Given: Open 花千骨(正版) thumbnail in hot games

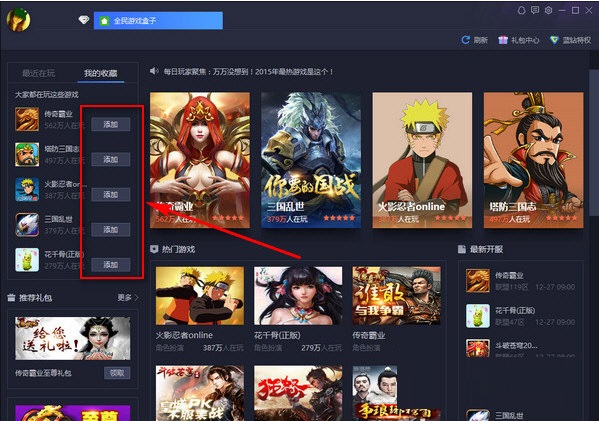Looking at the screenshot, I should click(x=298, y=296).
